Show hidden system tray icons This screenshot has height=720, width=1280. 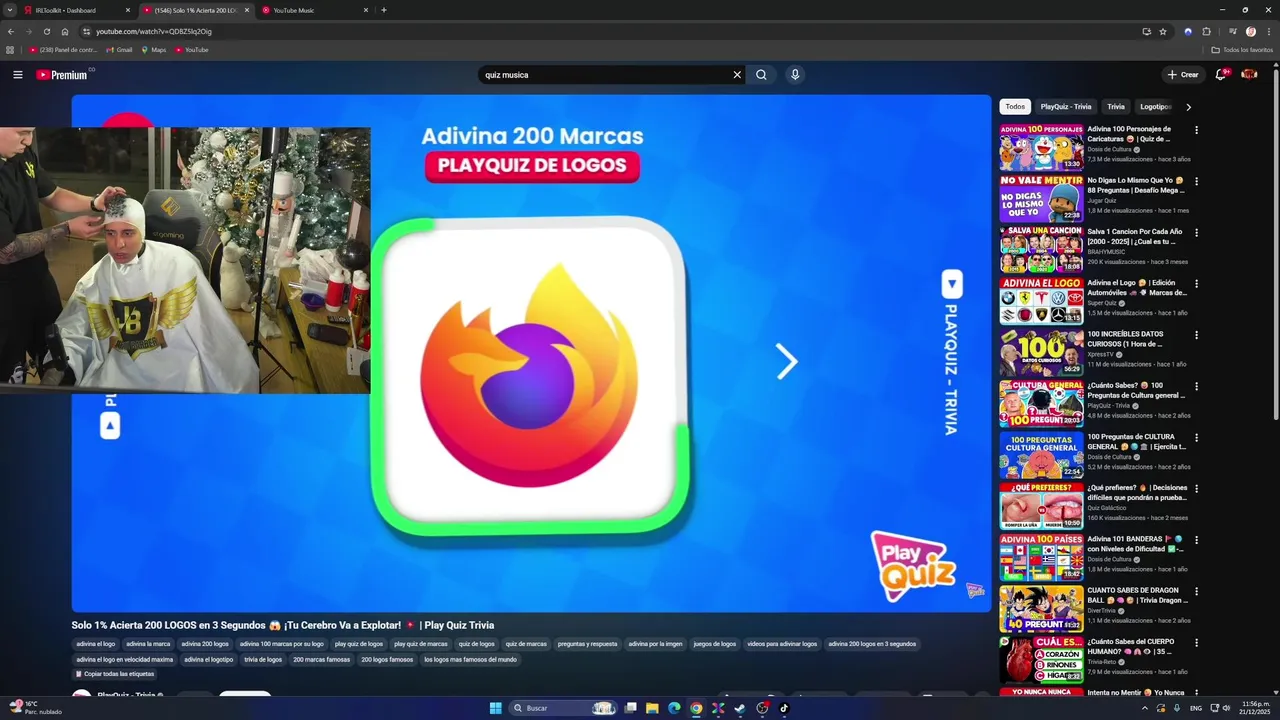coord(1145,708)
